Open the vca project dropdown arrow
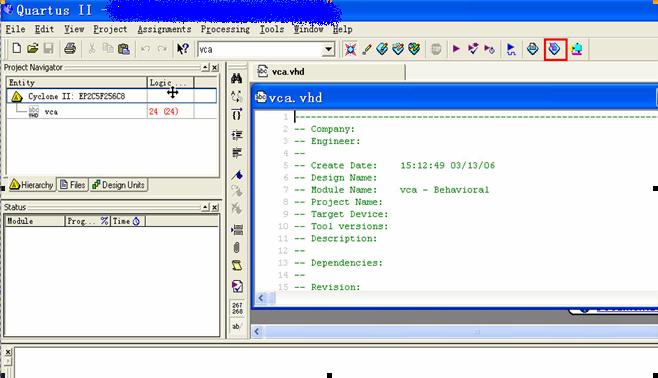The height and width of the screenshot is (378, 658). point(329,50)
